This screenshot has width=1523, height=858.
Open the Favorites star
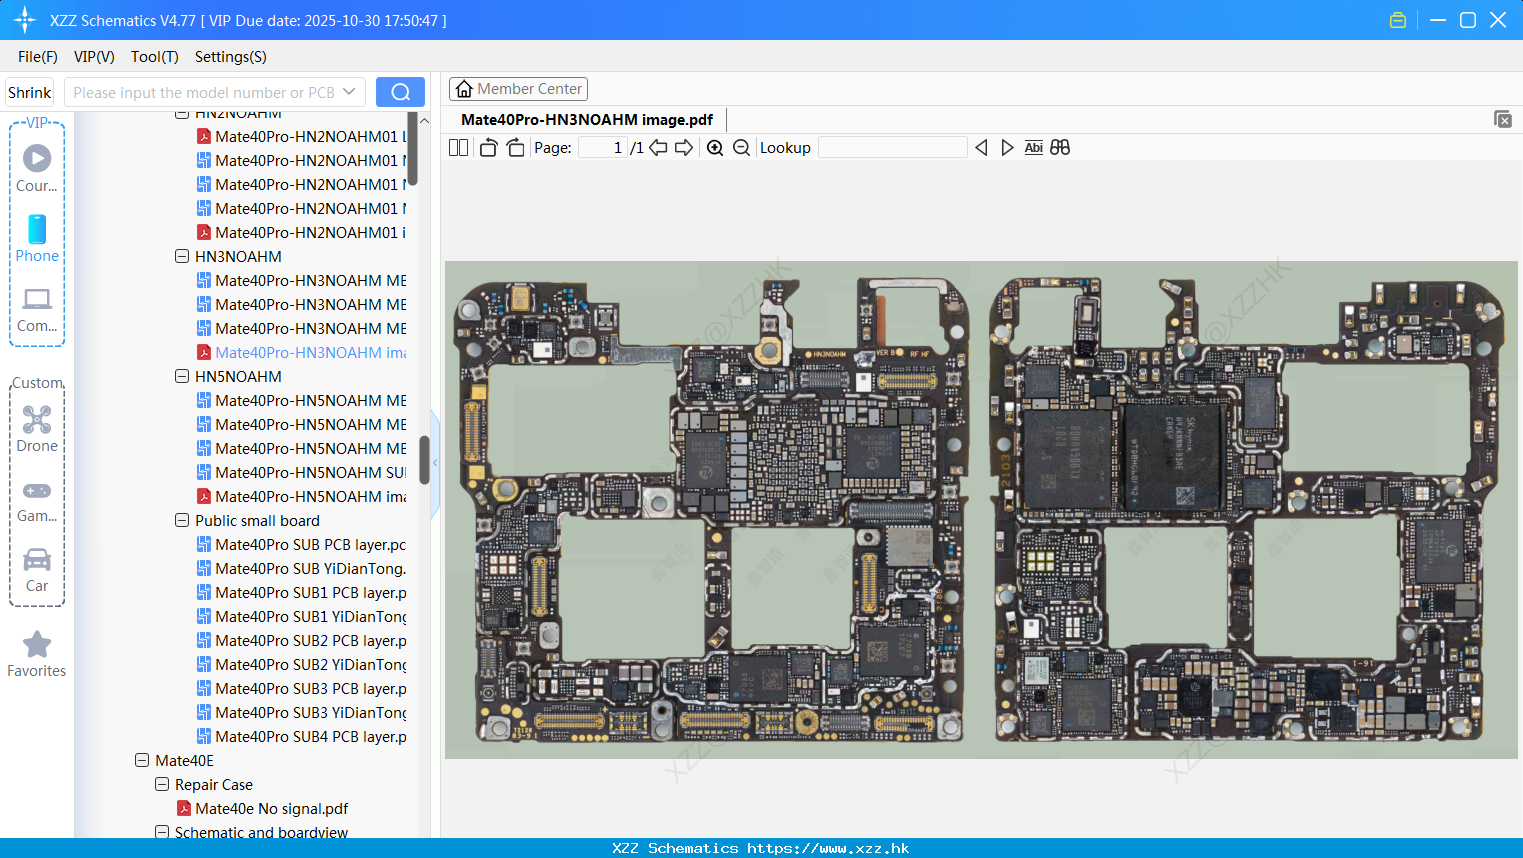(x=37, y=655)
